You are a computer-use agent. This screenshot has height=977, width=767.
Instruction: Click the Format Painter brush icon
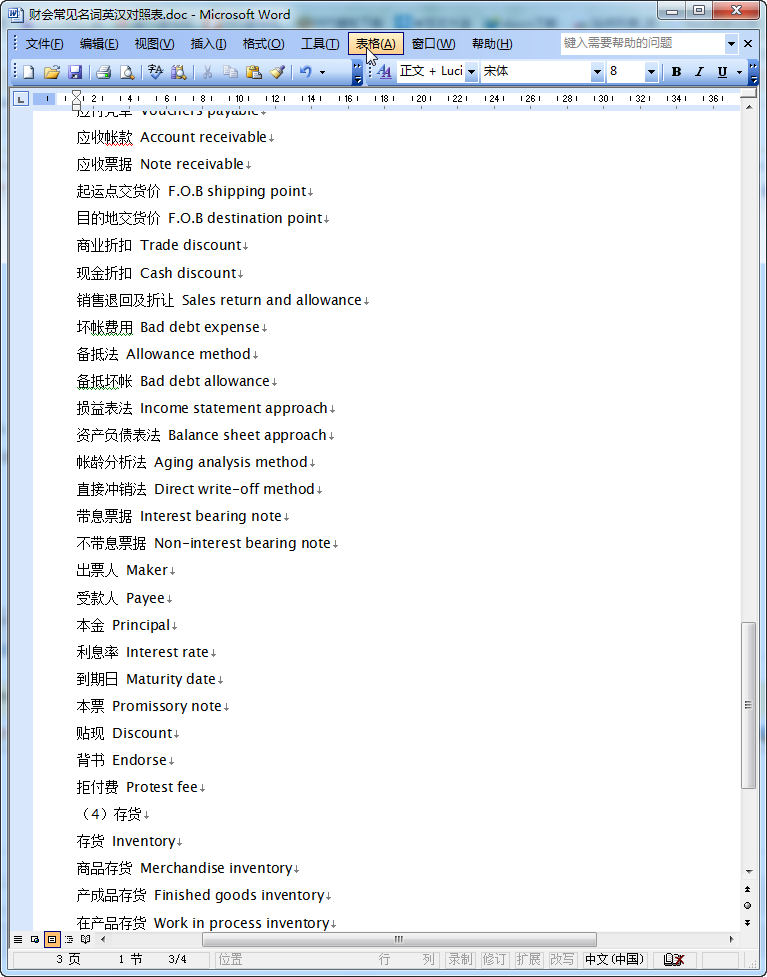277,72
